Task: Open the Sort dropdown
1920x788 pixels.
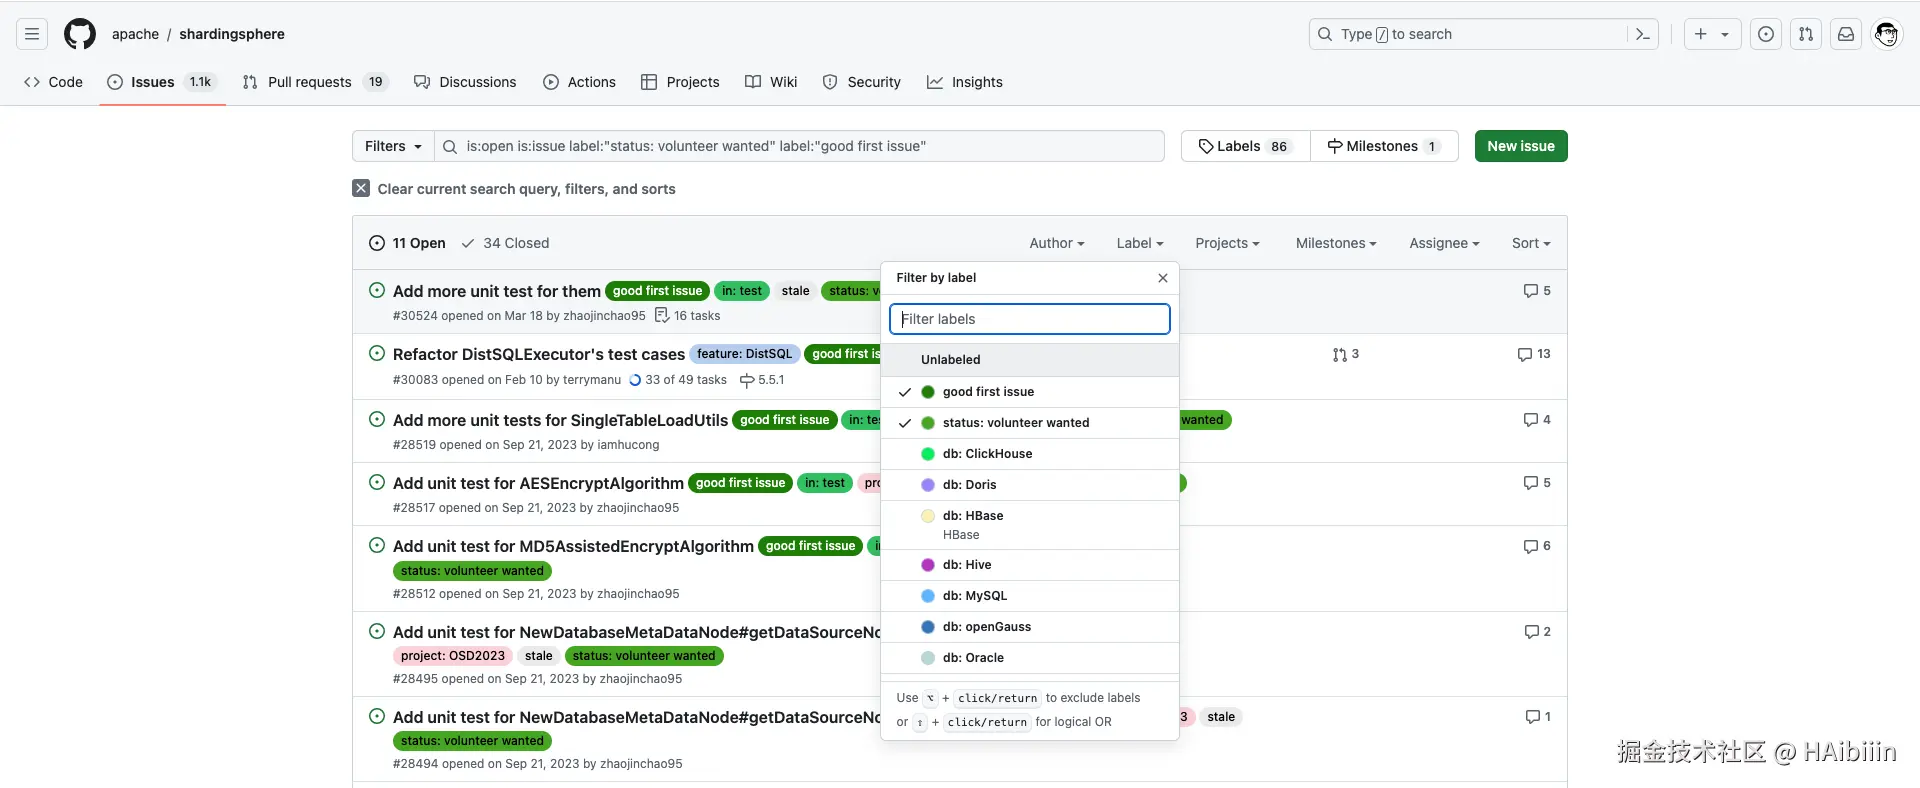Action: point(1531,243)
